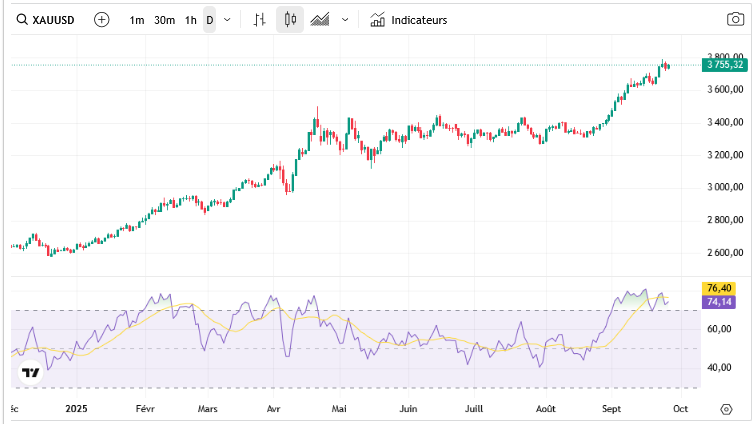Choose the 1h timeframe

(190, 20)
